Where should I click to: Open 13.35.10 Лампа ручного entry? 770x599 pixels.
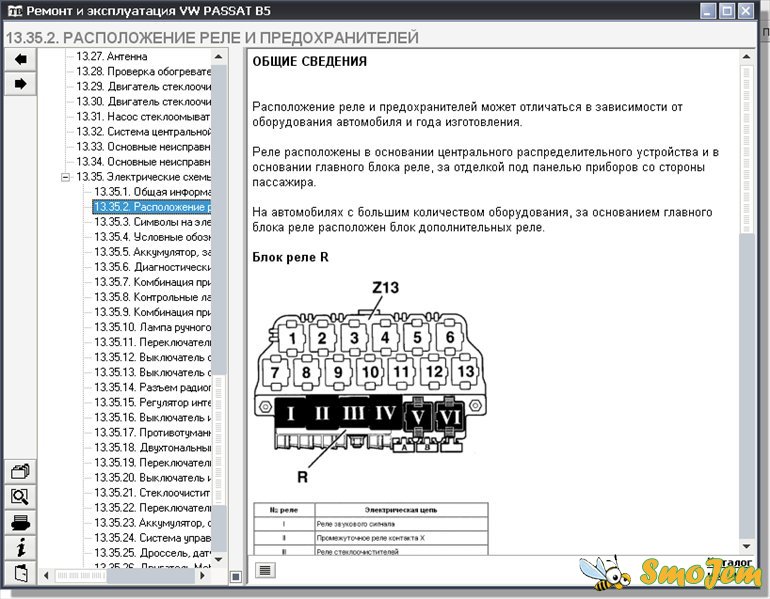[152, 327]
